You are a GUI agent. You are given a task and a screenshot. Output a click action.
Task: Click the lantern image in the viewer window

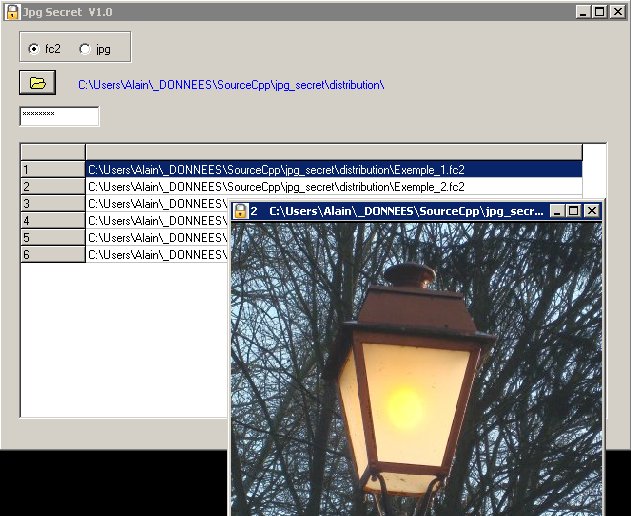[x=417, y=369]
